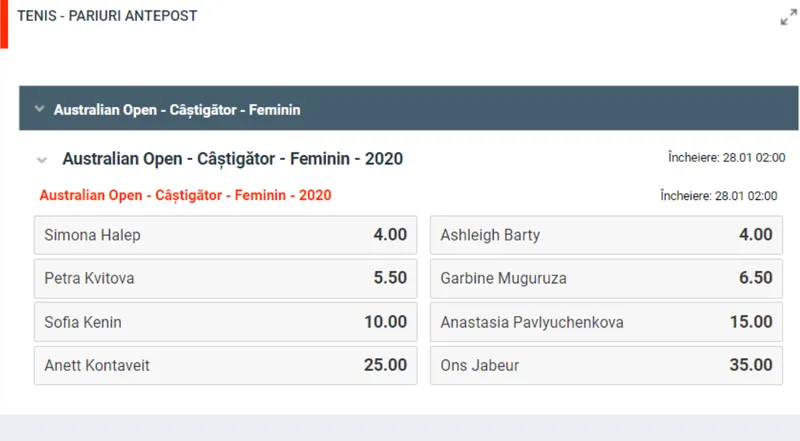Select Ashleigh Barty odds 4.00
The width and height of the screenshot is (800, 441).
(x=606, y=235)
